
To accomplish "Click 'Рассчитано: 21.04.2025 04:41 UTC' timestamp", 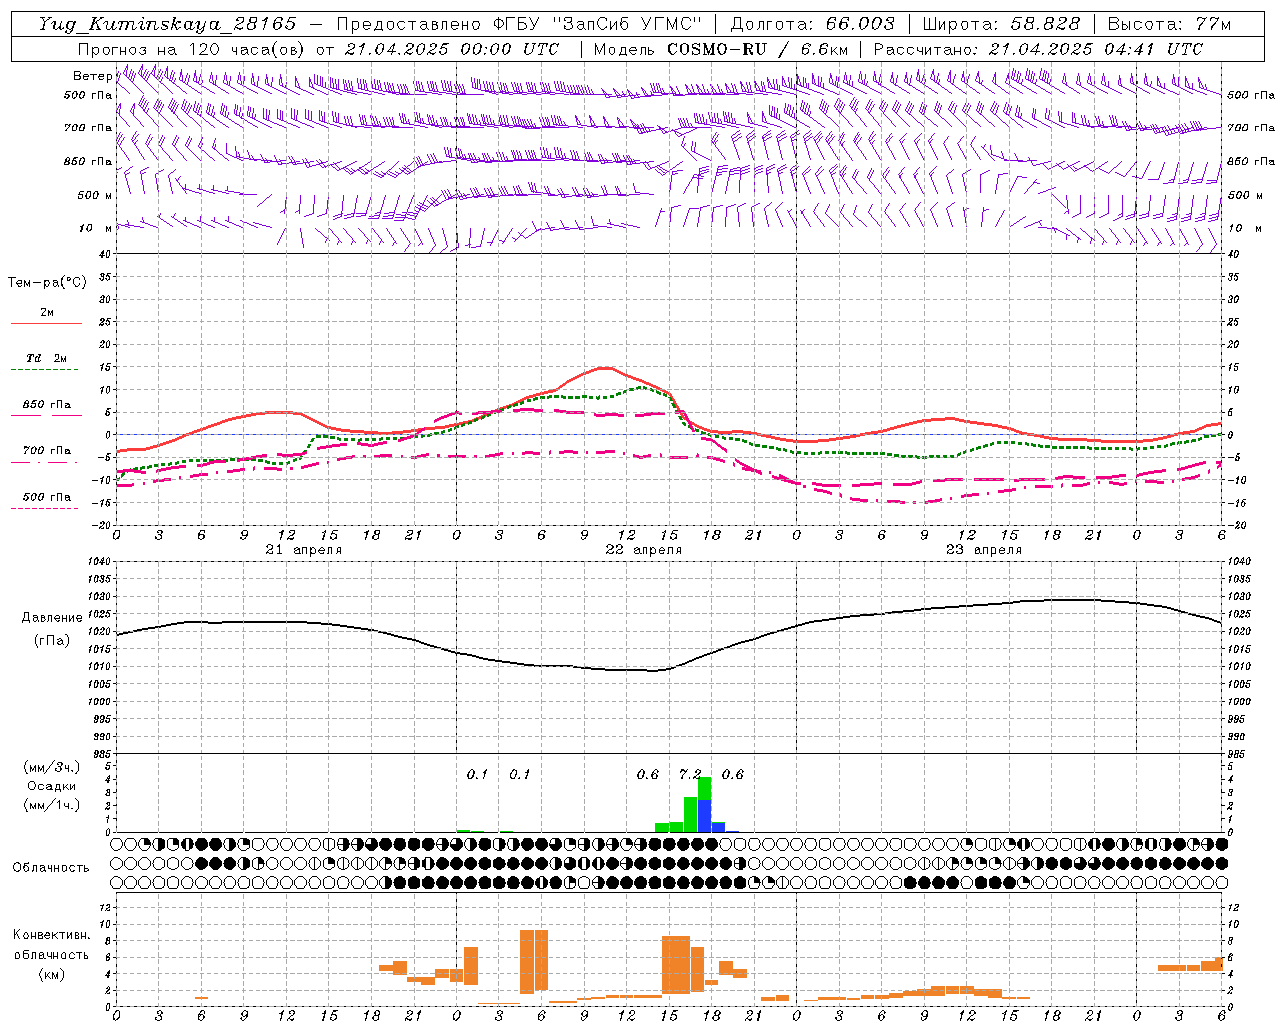I will pyautogui.click(x=1038, y=49).
